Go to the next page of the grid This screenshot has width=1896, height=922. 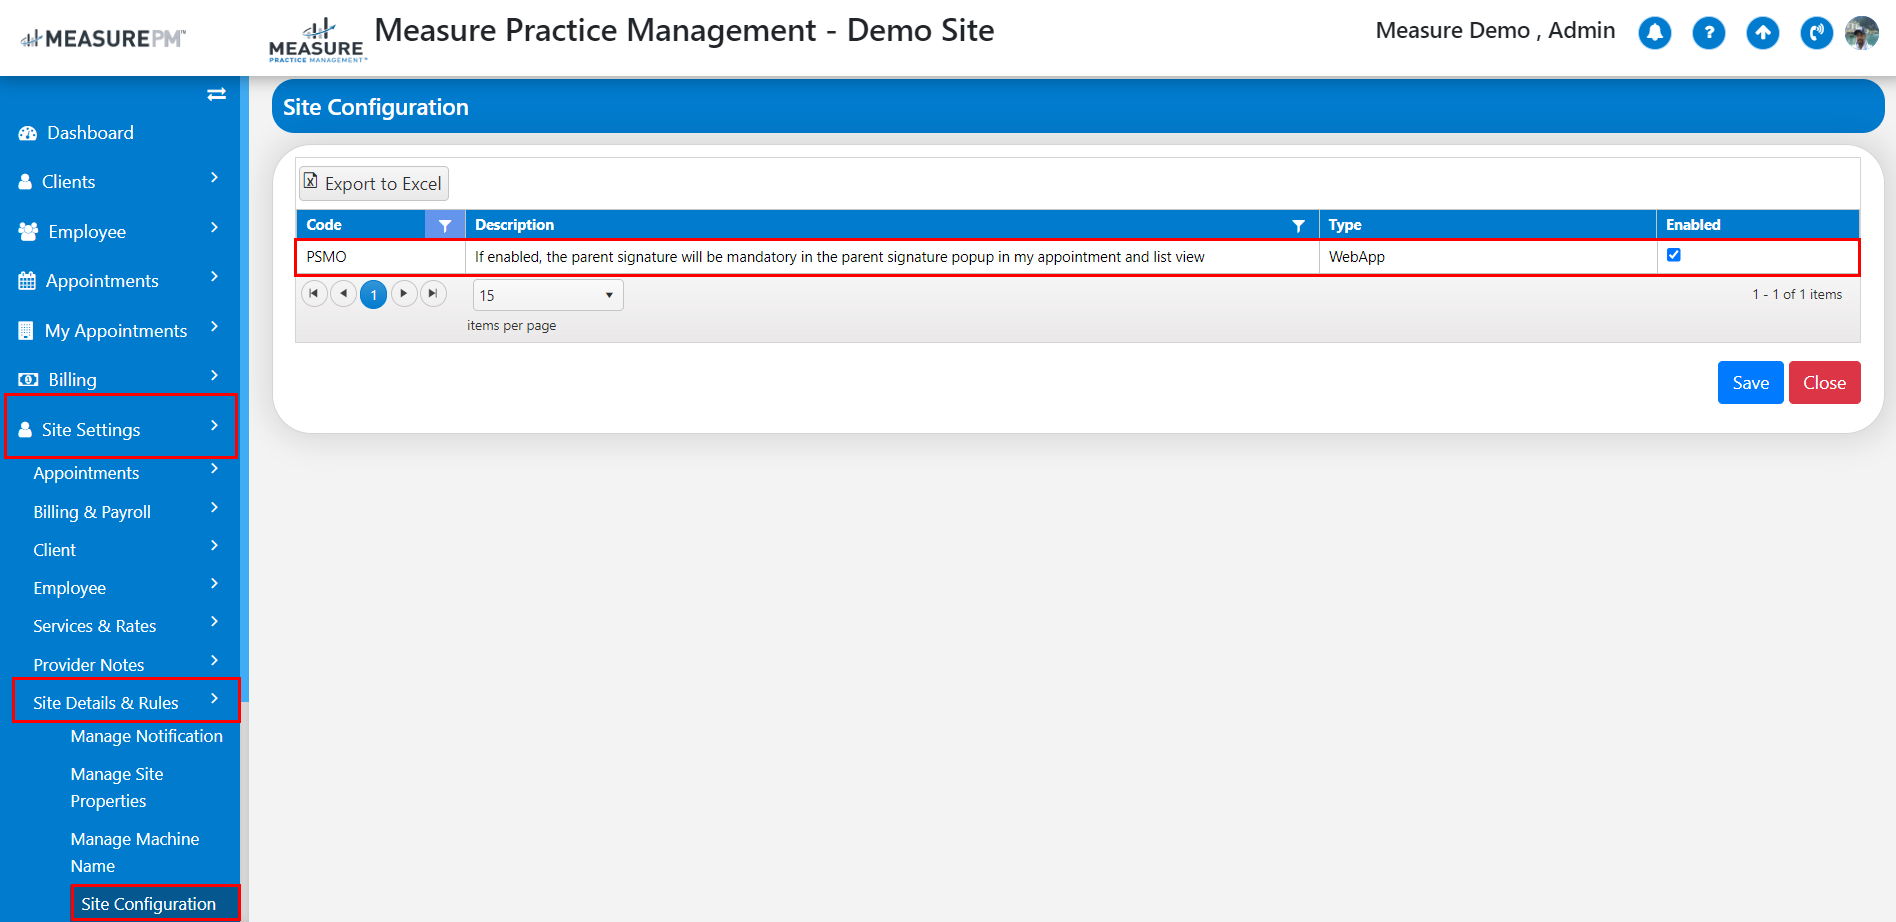click(x=404, y=293)
